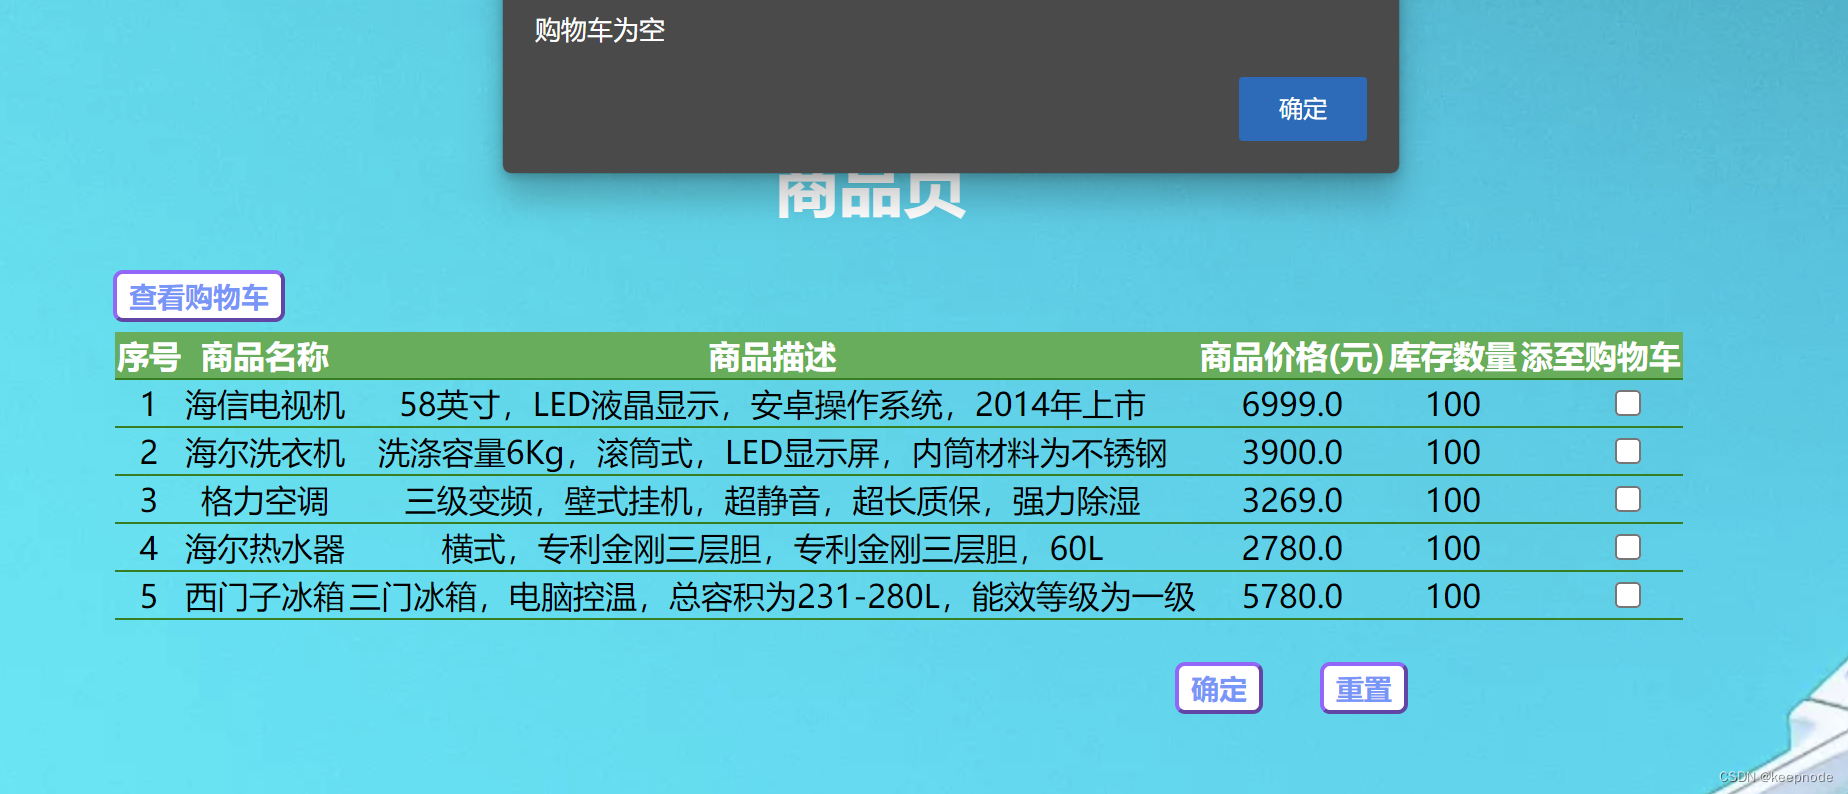Tick the cart checkbox for 海尔洗衣机
This screenshot has width=1848, height=794.
coord(1628,451)
